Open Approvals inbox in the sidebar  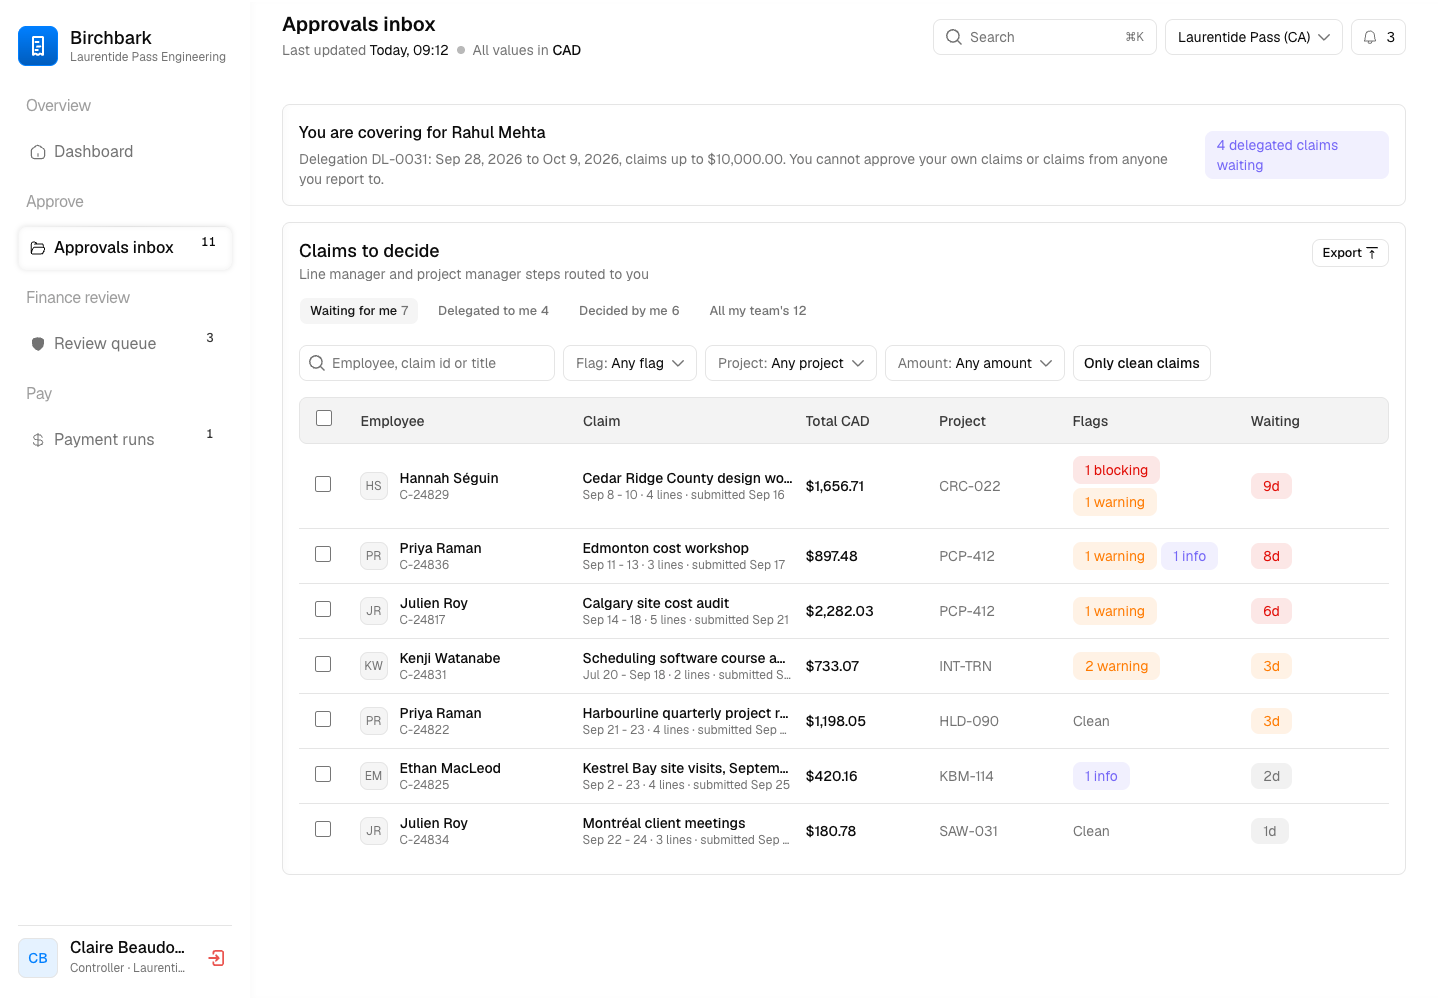click(x=125, y=248)
